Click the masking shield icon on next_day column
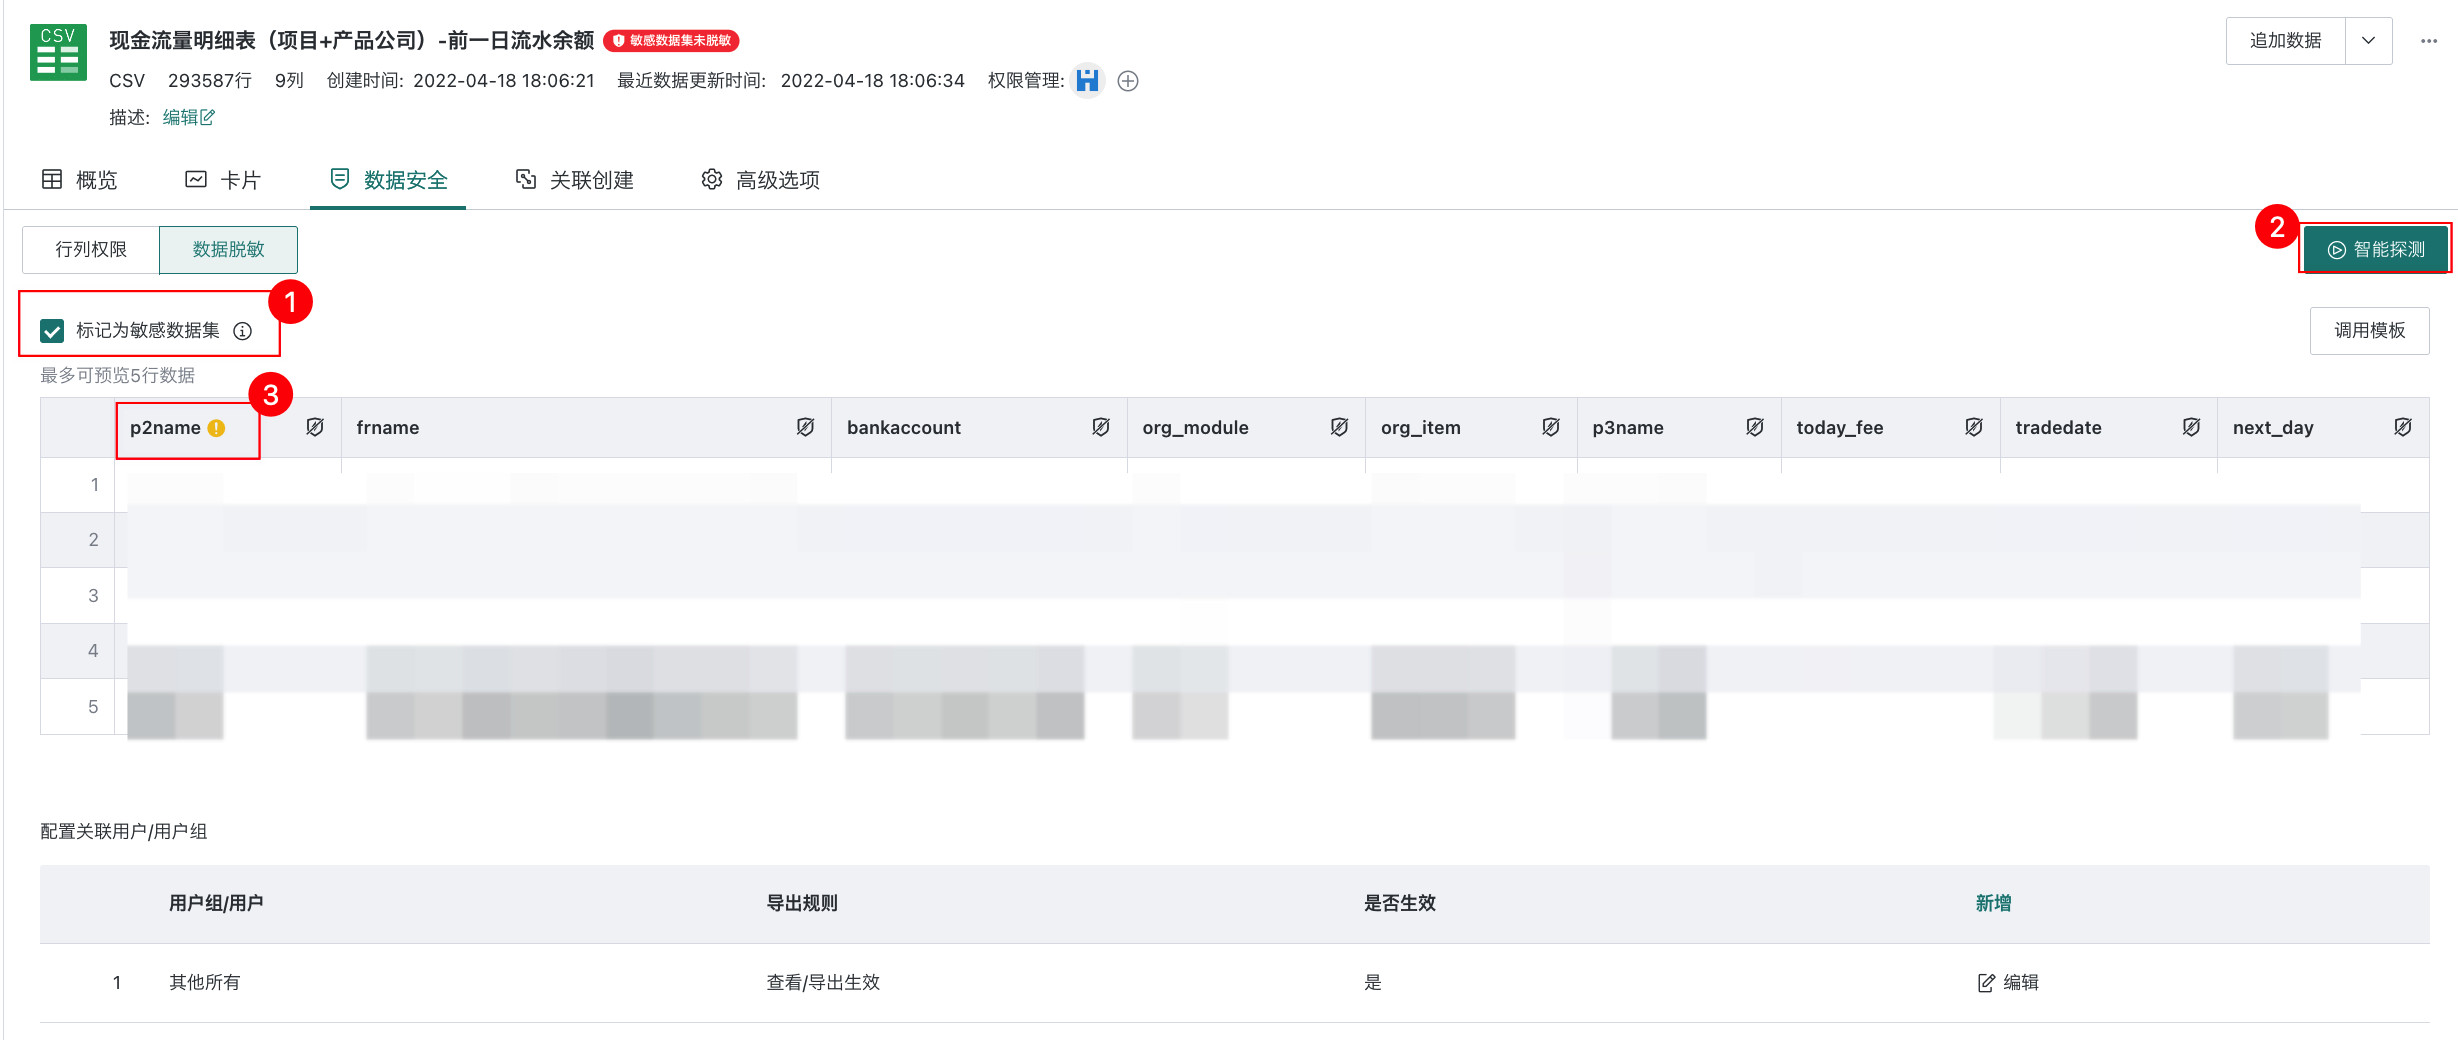This screenshot has width=2458, height=1040. pyautogui.click(x=2403, y=427)
